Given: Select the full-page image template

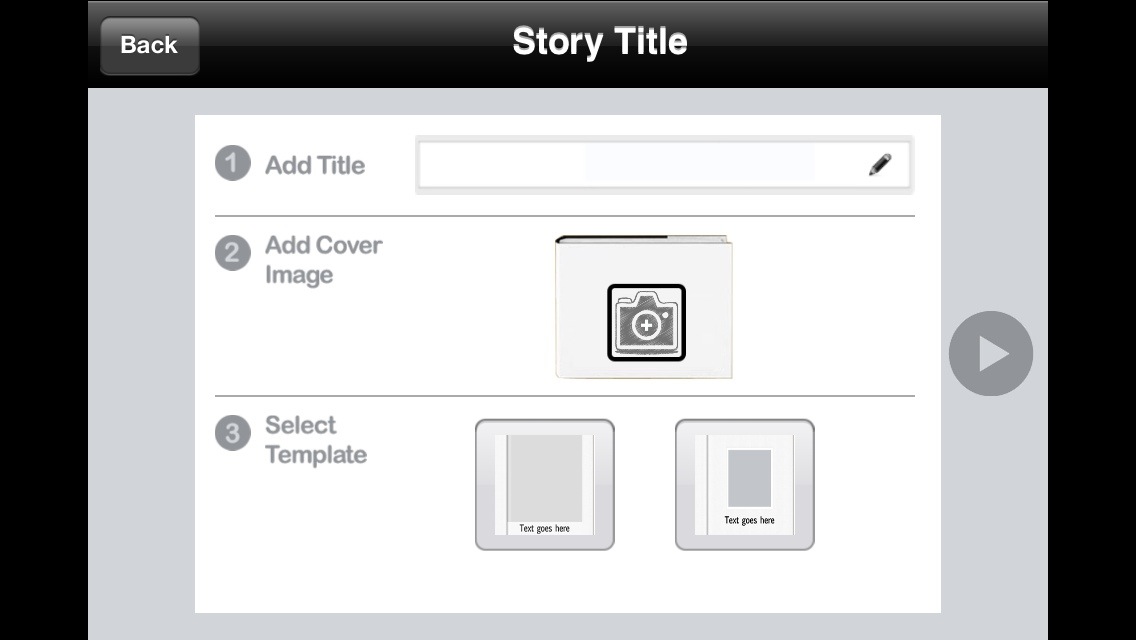Looking at the screenshot, I should [x=544, y=485].
